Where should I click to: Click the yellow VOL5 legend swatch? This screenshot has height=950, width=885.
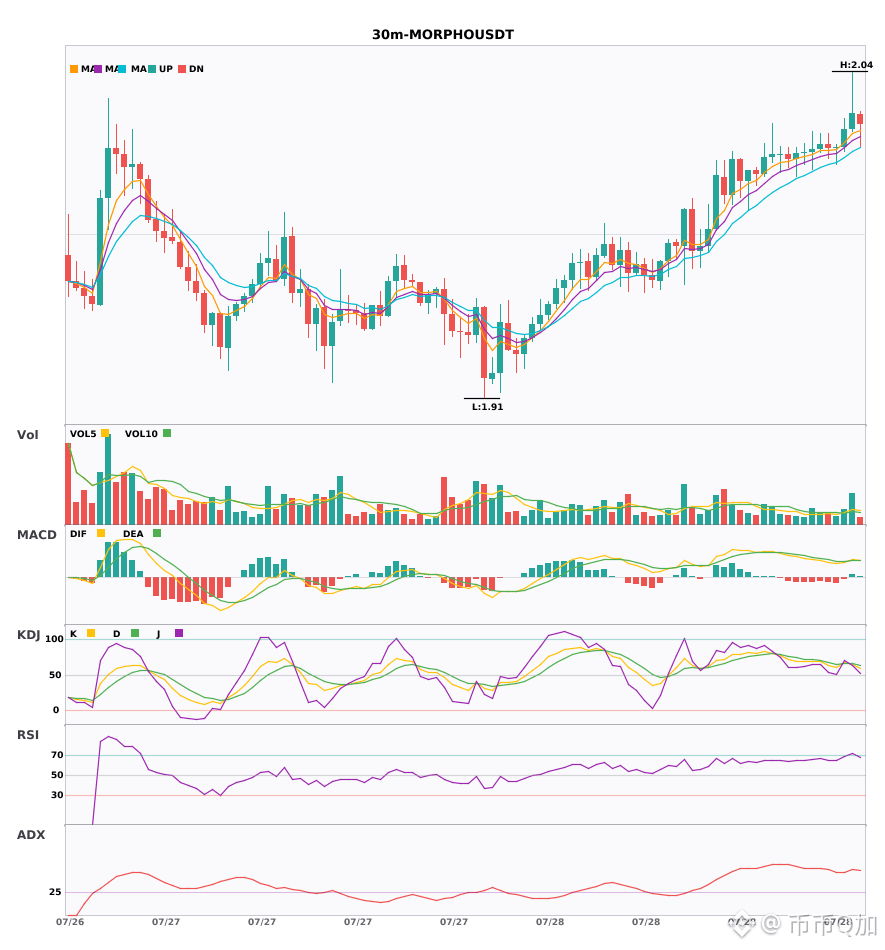coord(105,433)
